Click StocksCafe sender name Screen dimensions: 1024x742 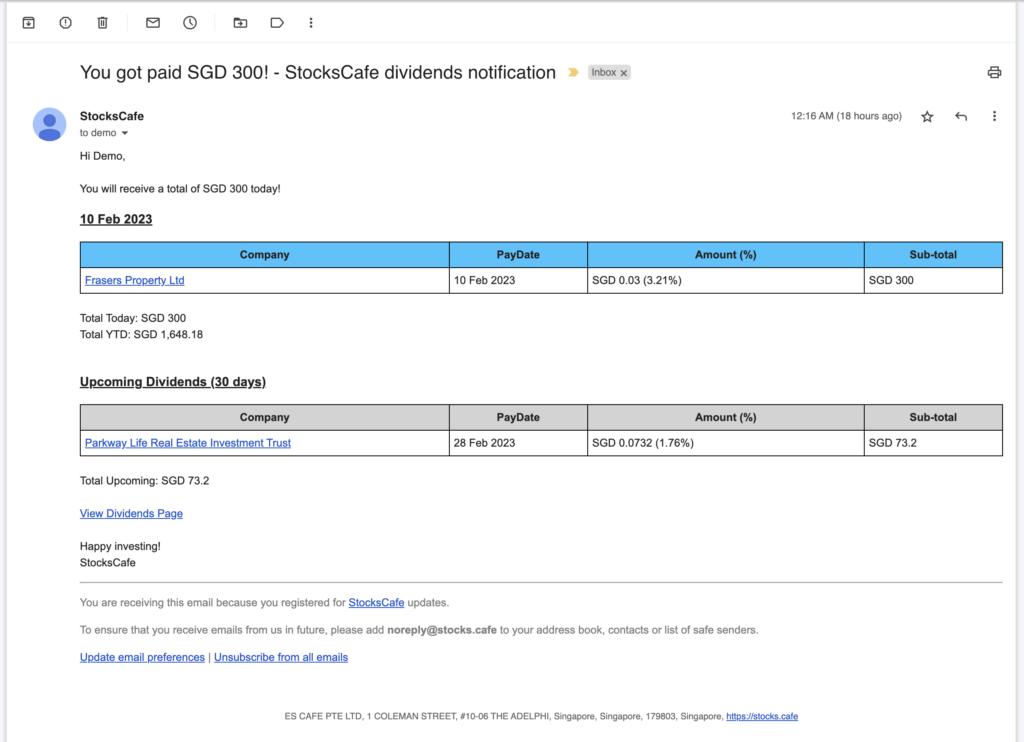pos(112,116)
